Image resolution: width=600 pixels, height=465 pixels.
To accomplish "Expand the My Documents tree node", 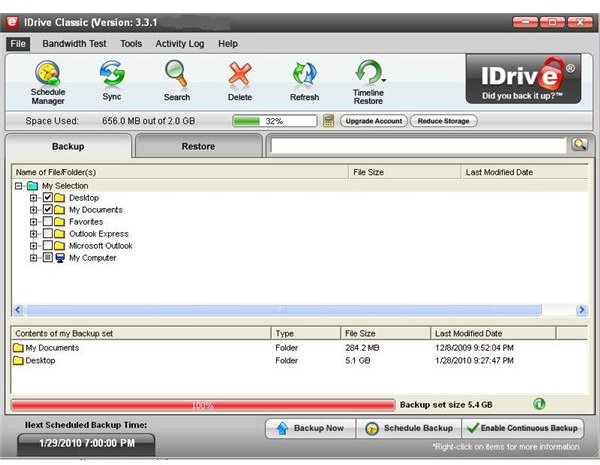I will 34,210.
